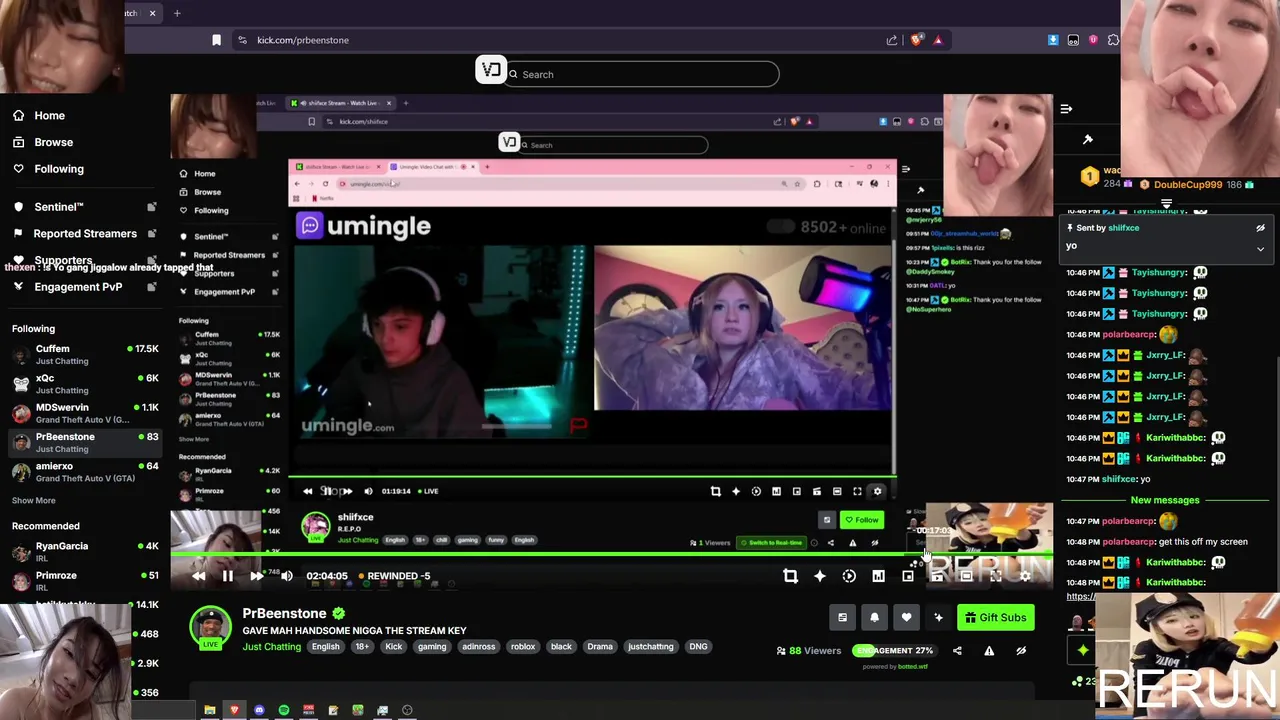Open Browse in the Kick sidebar

(x=54, y=142)
